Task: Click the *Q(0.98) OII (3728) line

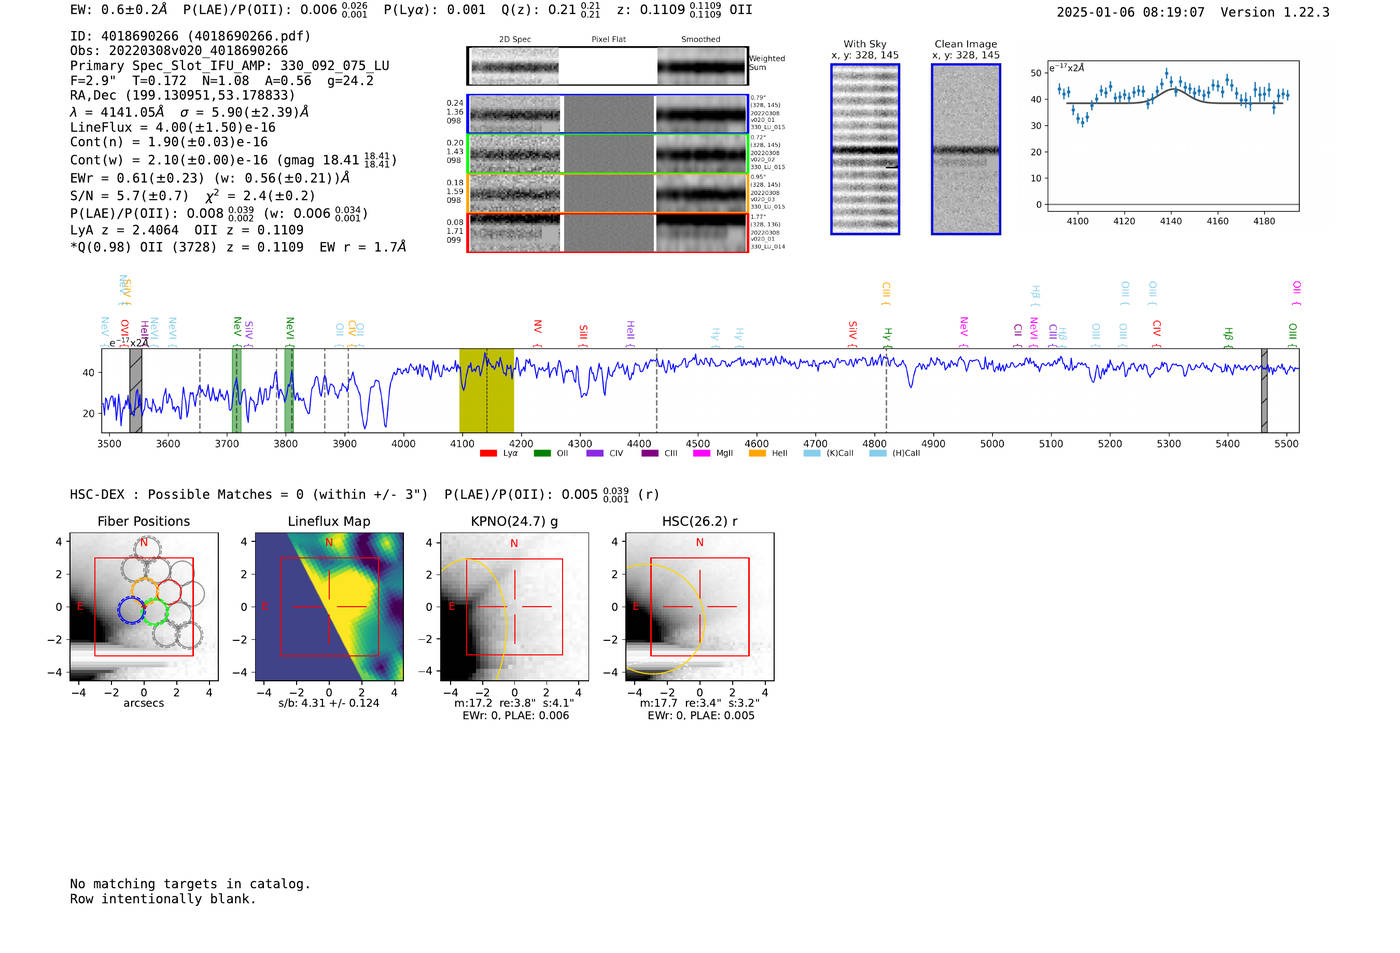Action: point(238,247)
